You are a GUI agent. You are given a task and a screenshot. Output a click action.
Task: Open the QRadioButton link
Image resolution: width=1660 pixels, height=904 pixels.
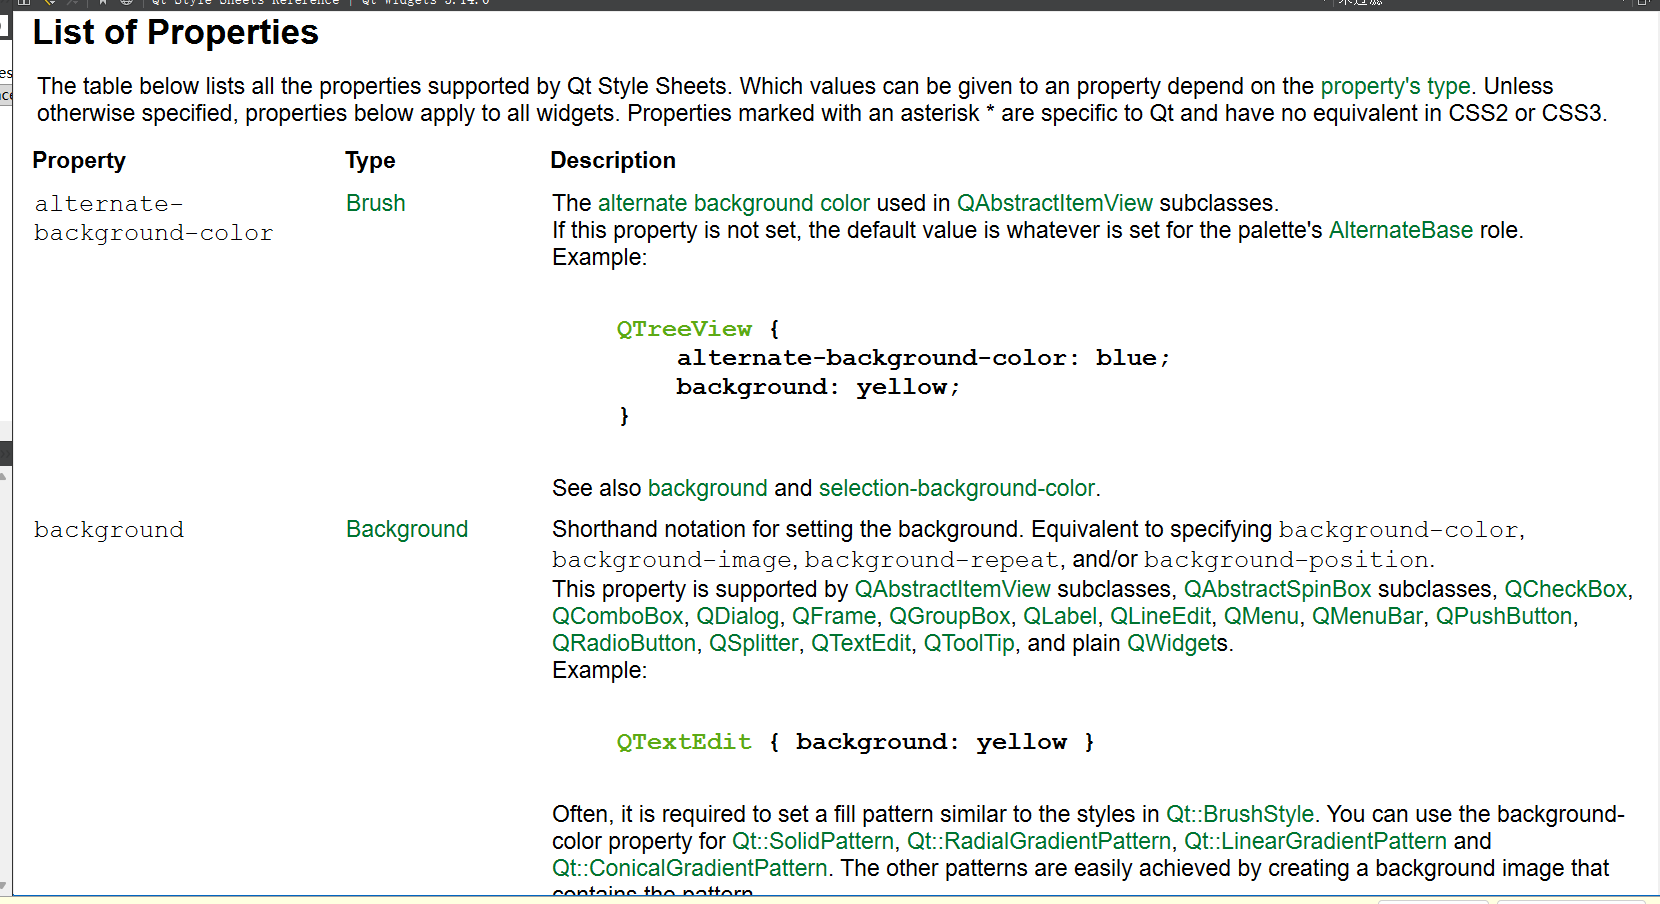624,643
